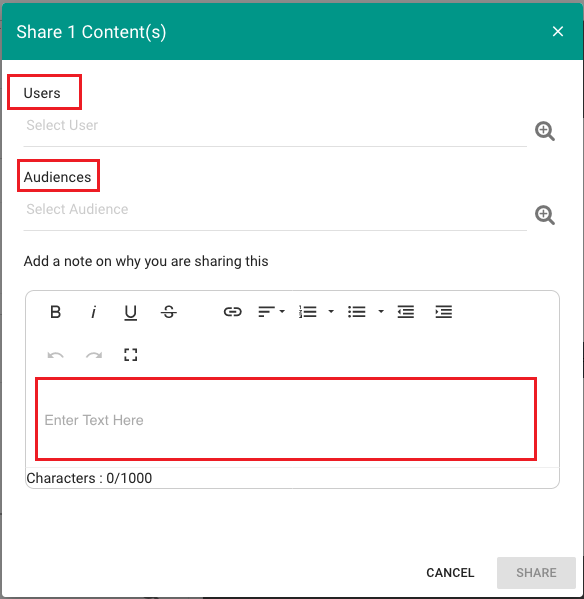Insert a bulleted list
The width and height of the screenshot is (584, 599).
coord(357,312)
